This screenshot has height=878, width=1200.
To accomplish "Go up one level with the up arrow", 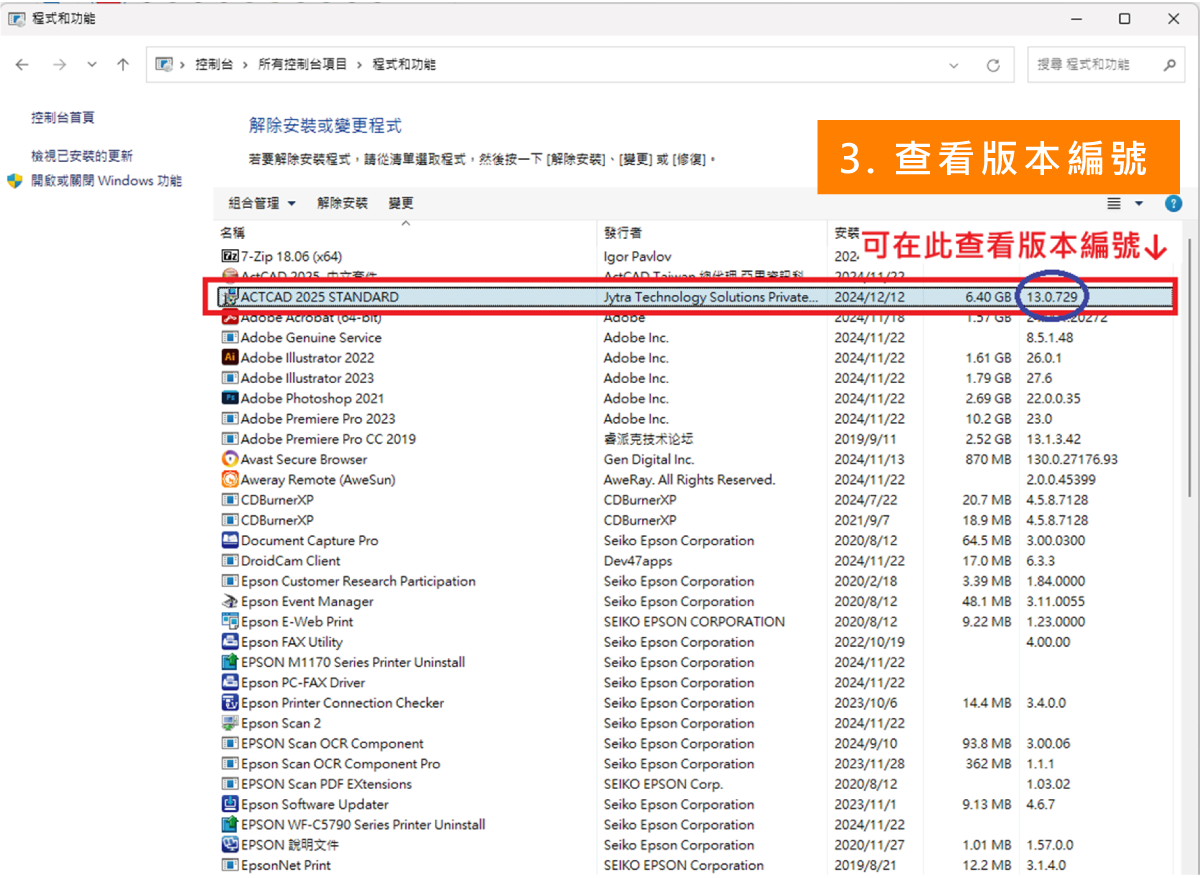I will (123, 65).
